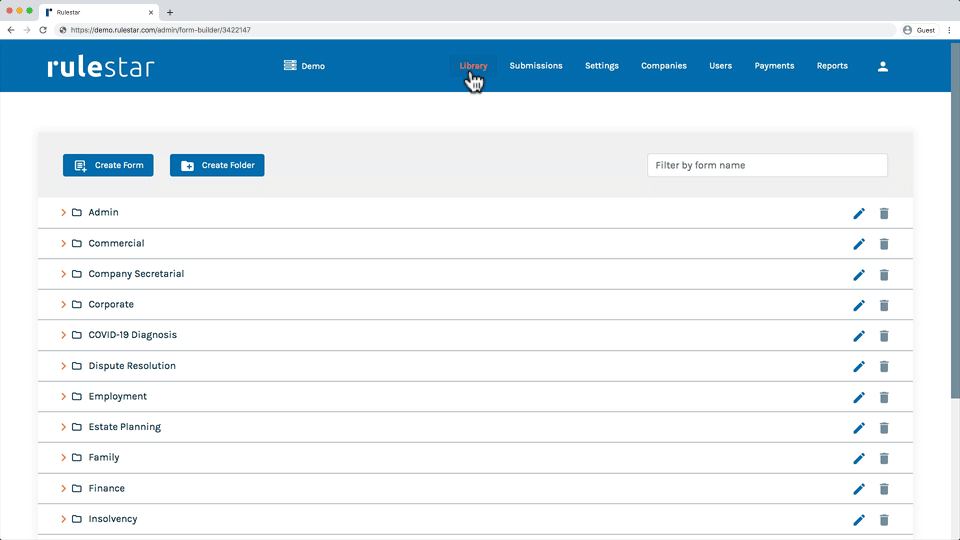The height and width of the screenshot is (540, 960).
Task: Edit the Employment folder
Action: [859, 397]
